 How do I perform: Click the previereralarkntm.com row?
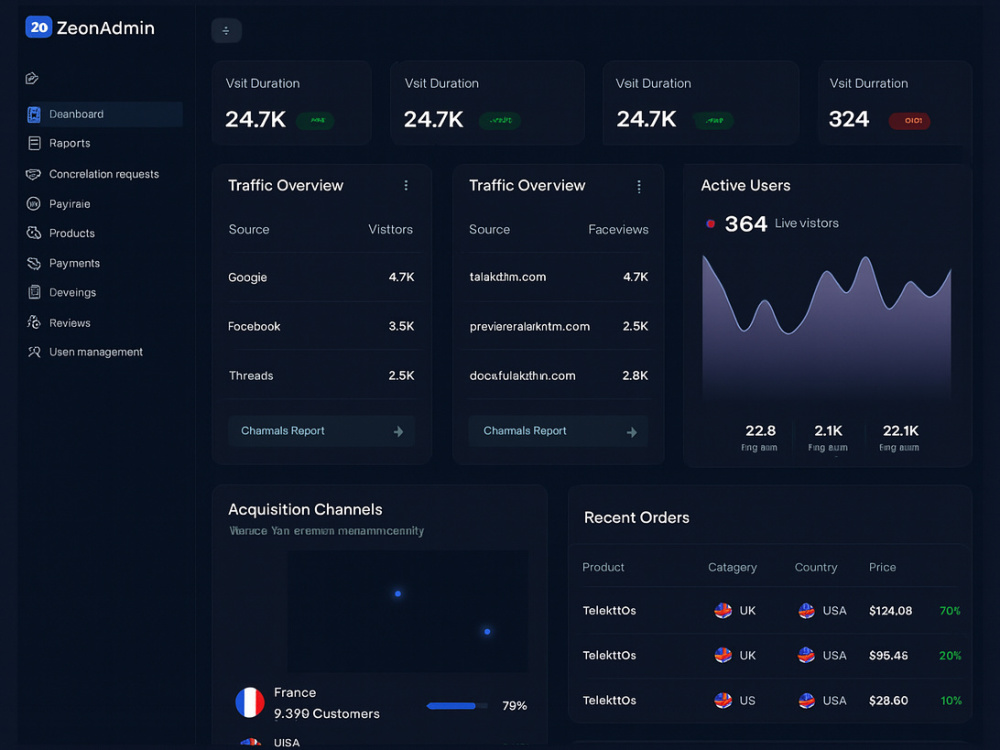pos(558,327)
